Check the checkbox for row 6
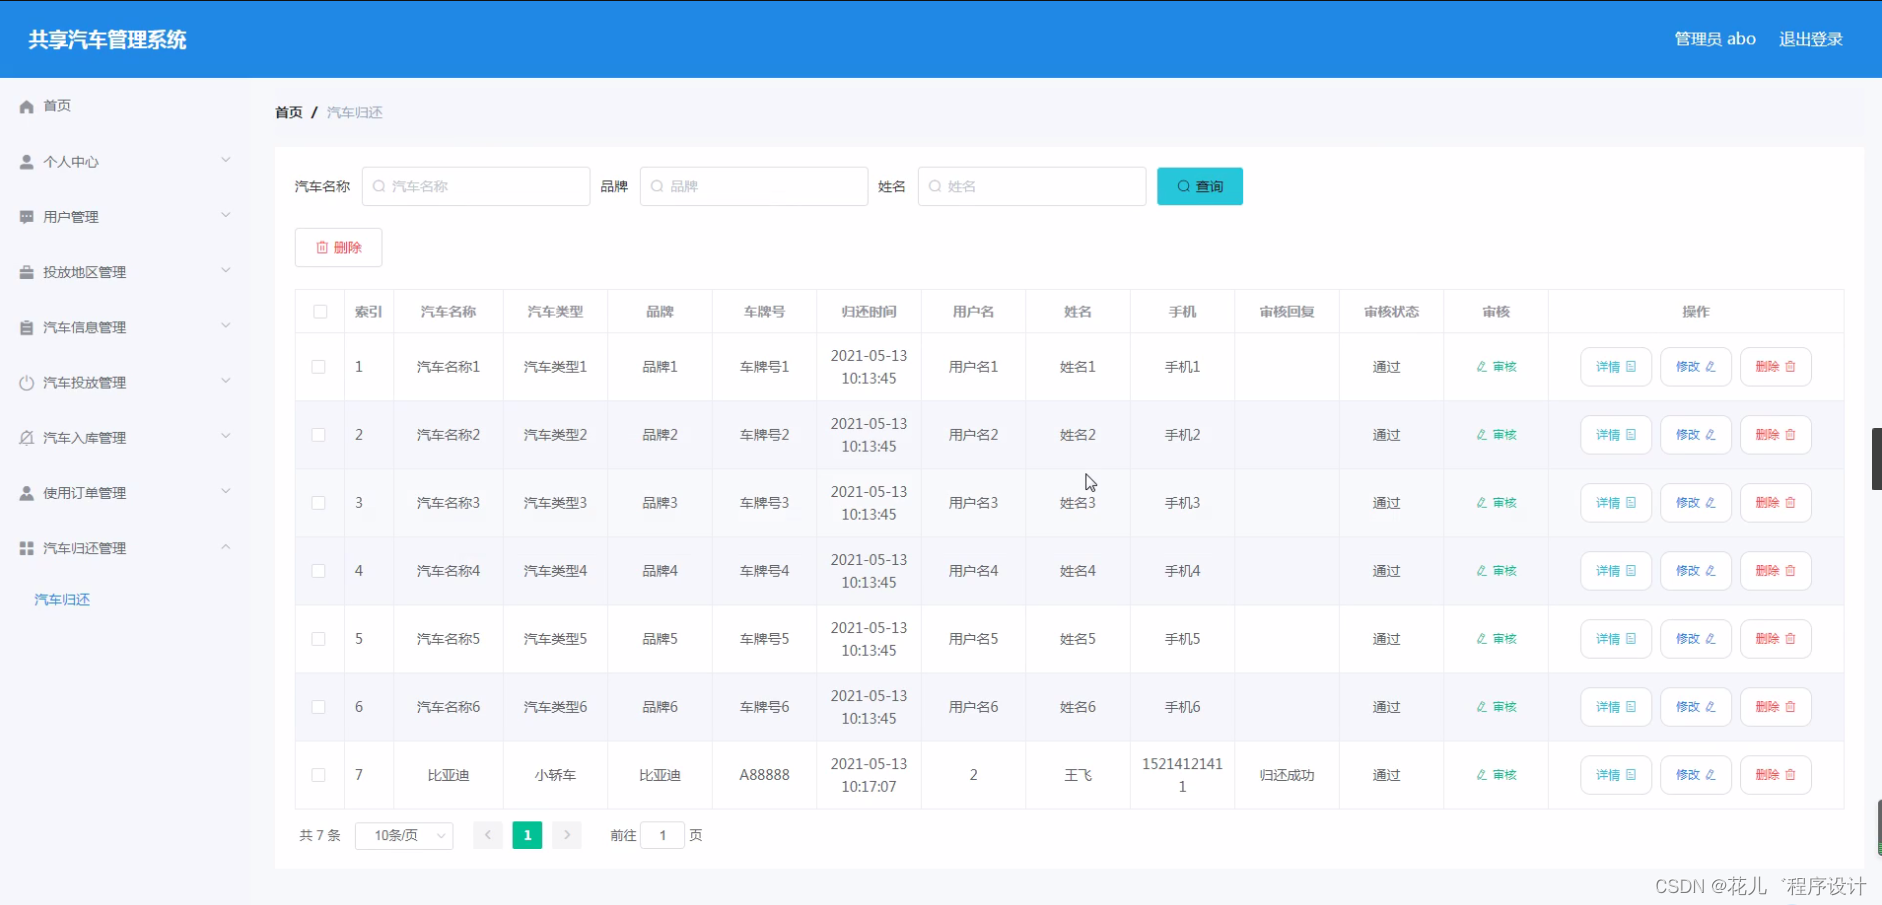The height and width of the screenshot is (905, 1882). point(318,707)
